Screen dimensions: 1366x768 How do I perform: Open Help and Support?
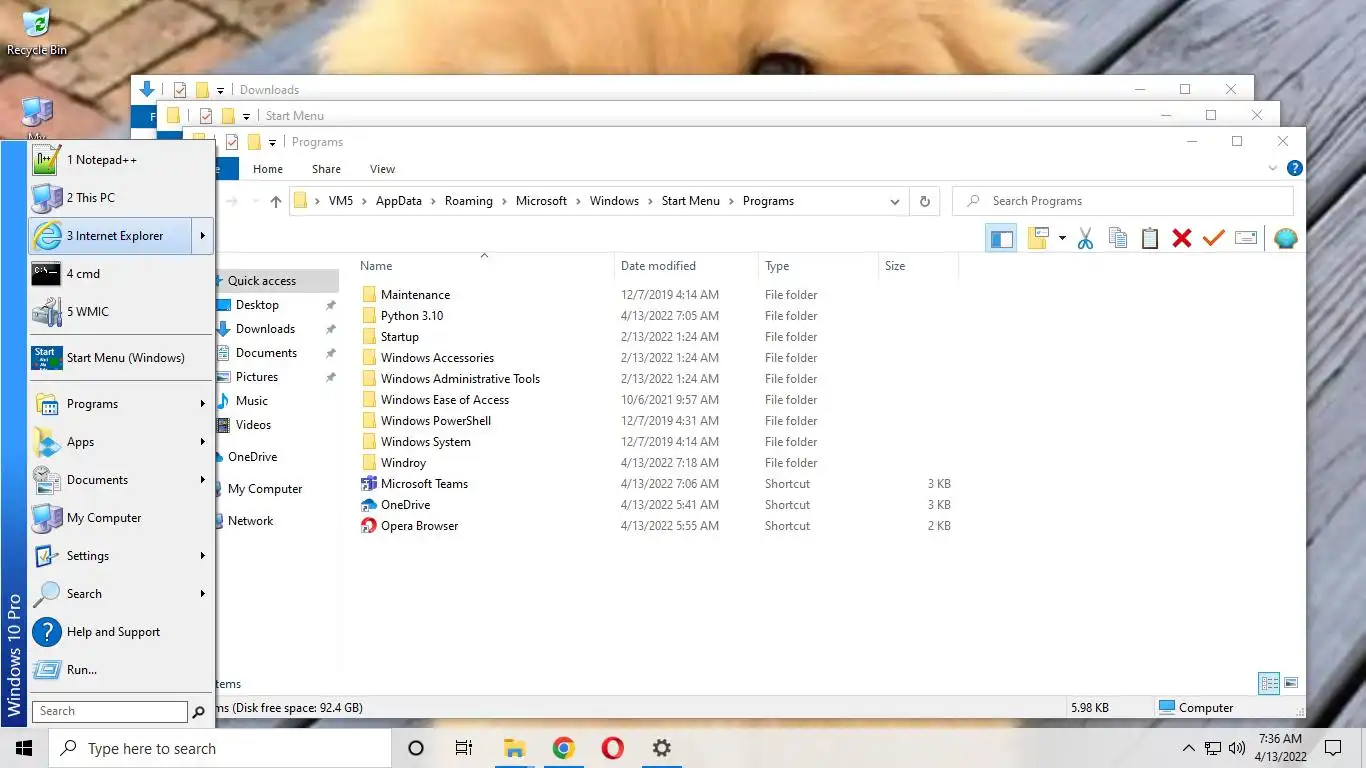pyautogui.click(x=121, y=632)
